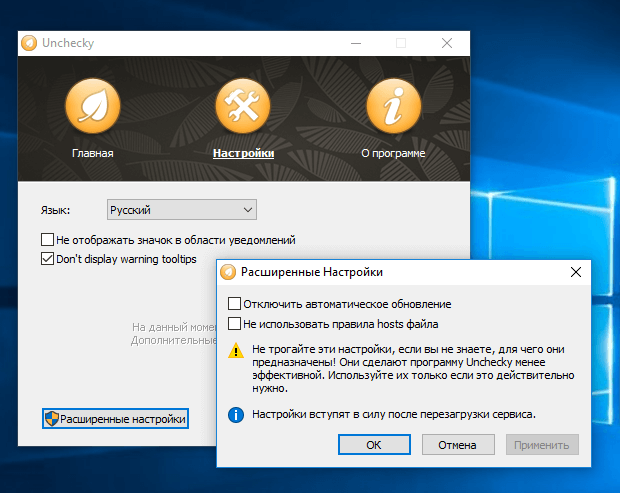Image resolution: width=620 pixels, height=493 pixels.
Task: Switch to the О программе tab label
Action: 393,153
